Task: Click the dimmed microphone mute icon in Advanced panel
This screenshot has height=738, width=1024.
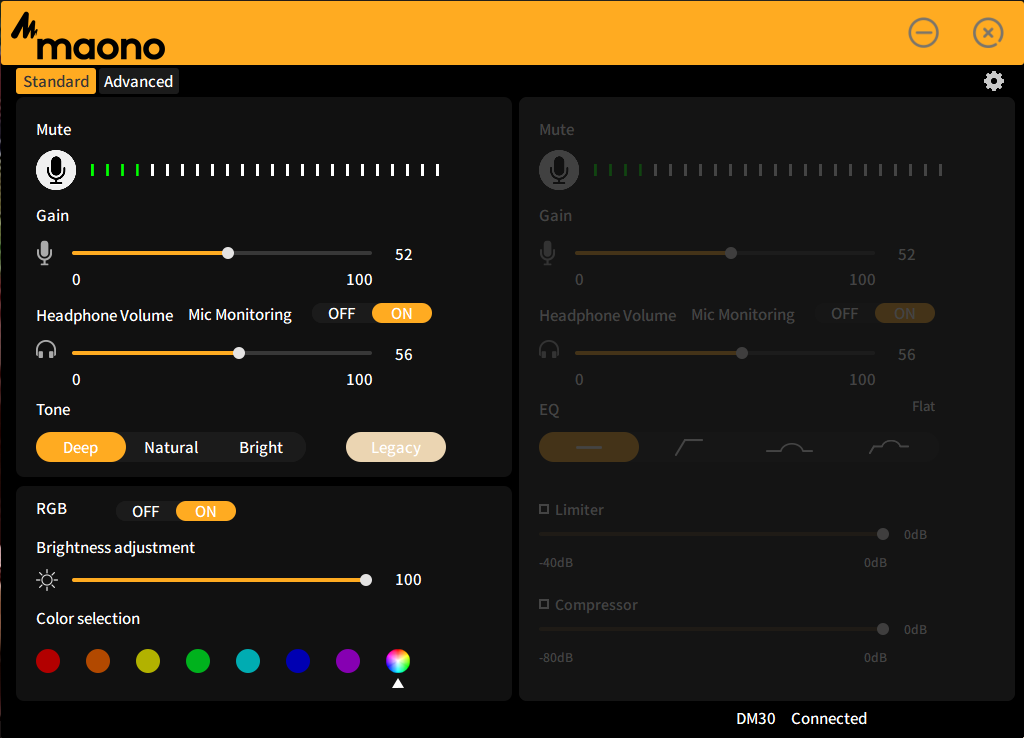Action: (559, 170)
